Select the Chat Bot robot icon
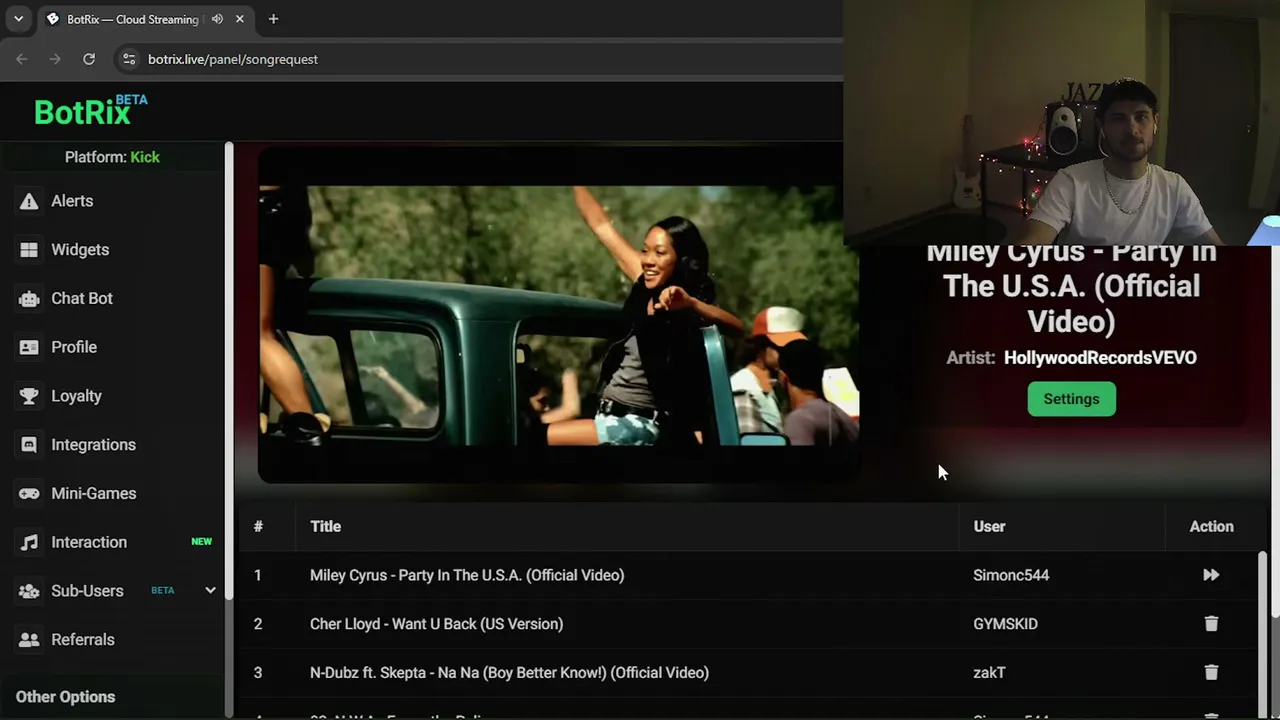Screen dimensions: 1280x720 (x=29, y=299)
